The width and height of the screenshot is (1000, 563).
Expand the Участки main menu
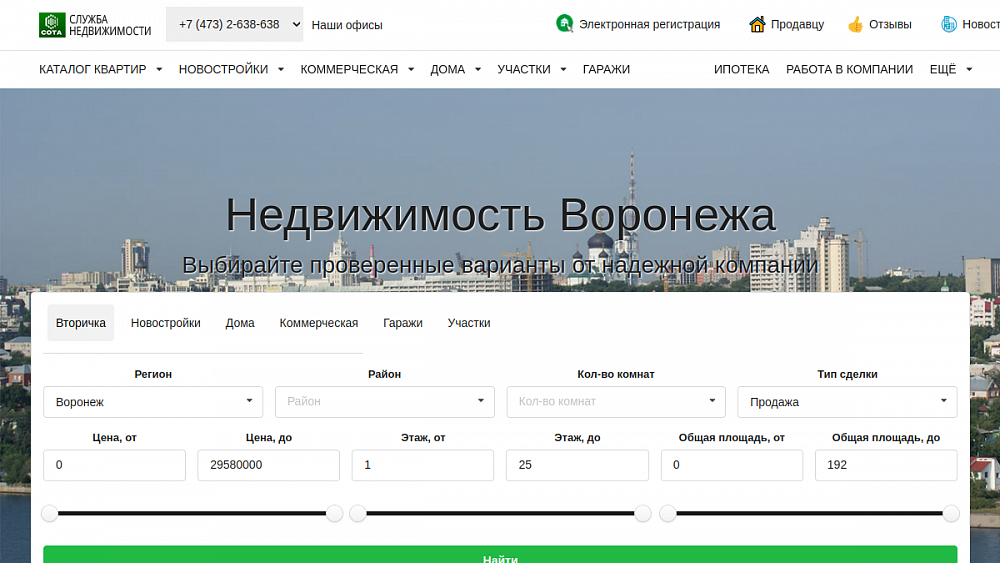point(532,69)
